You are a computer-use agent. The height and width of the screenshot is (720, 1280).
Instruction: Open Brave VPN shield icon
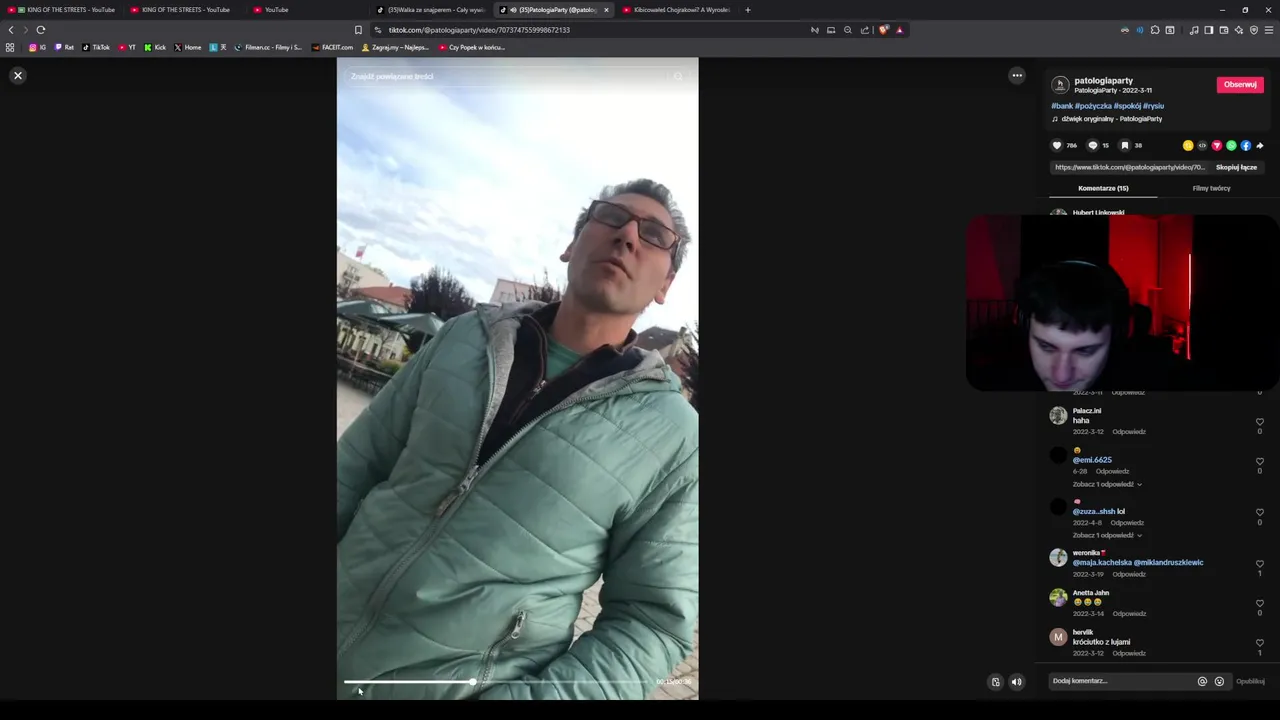[1254, 30]
